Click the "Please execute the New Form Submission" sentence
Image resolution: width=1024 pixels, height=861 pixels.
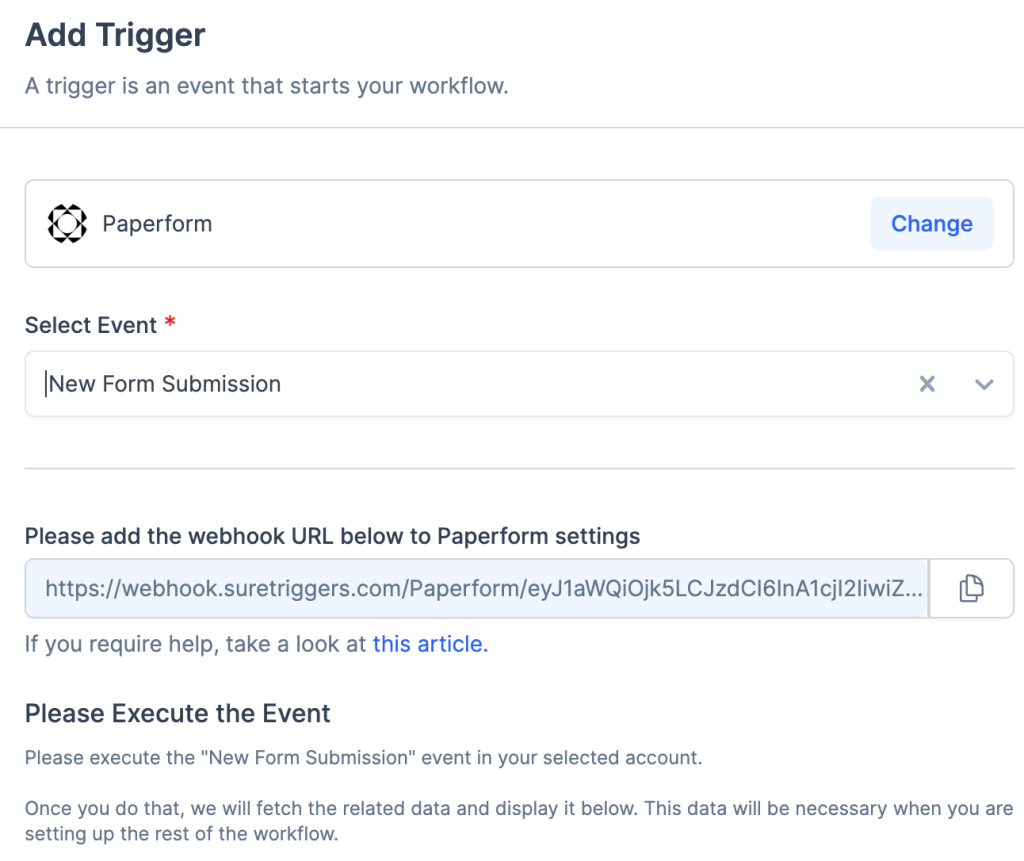363,758
